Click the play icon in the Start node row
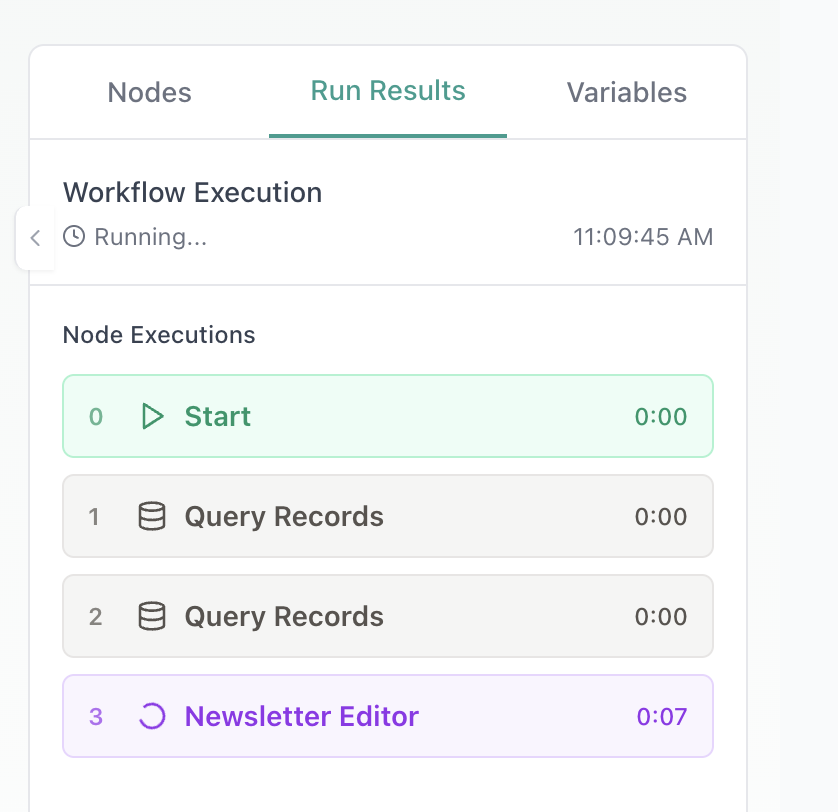Image resolution: width=838 pixels, height=812 pixels. coord(152,416)
